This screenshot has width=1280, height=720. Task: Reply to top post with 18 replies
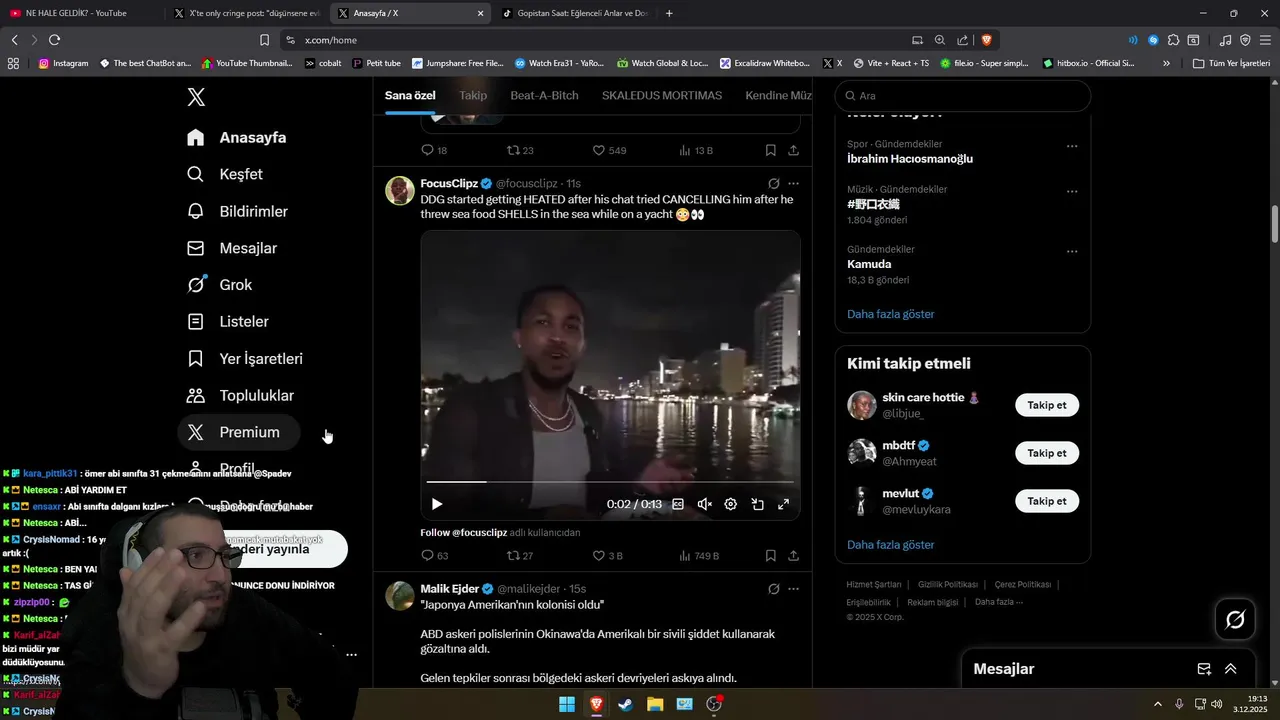(434, 150)
